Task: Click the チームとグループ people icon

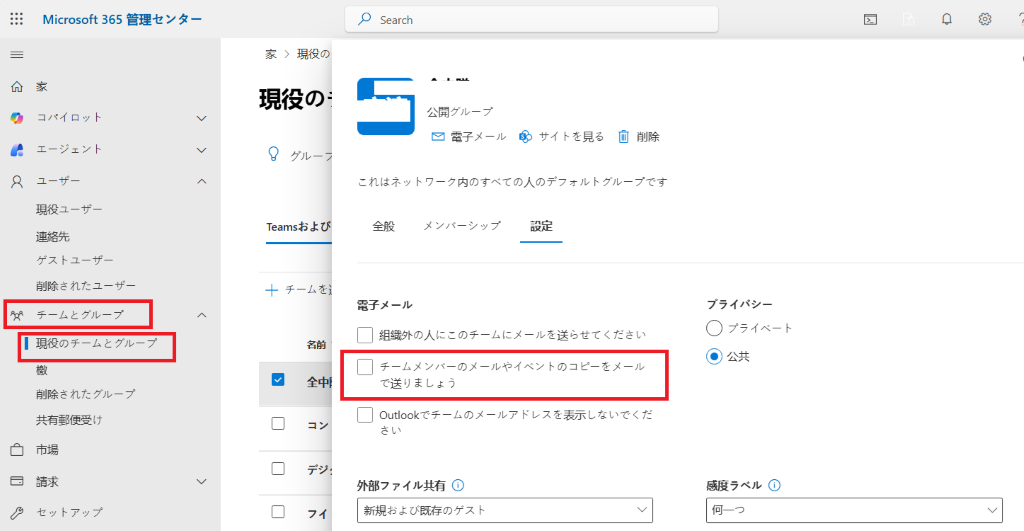Action: (x=17, y=315)
